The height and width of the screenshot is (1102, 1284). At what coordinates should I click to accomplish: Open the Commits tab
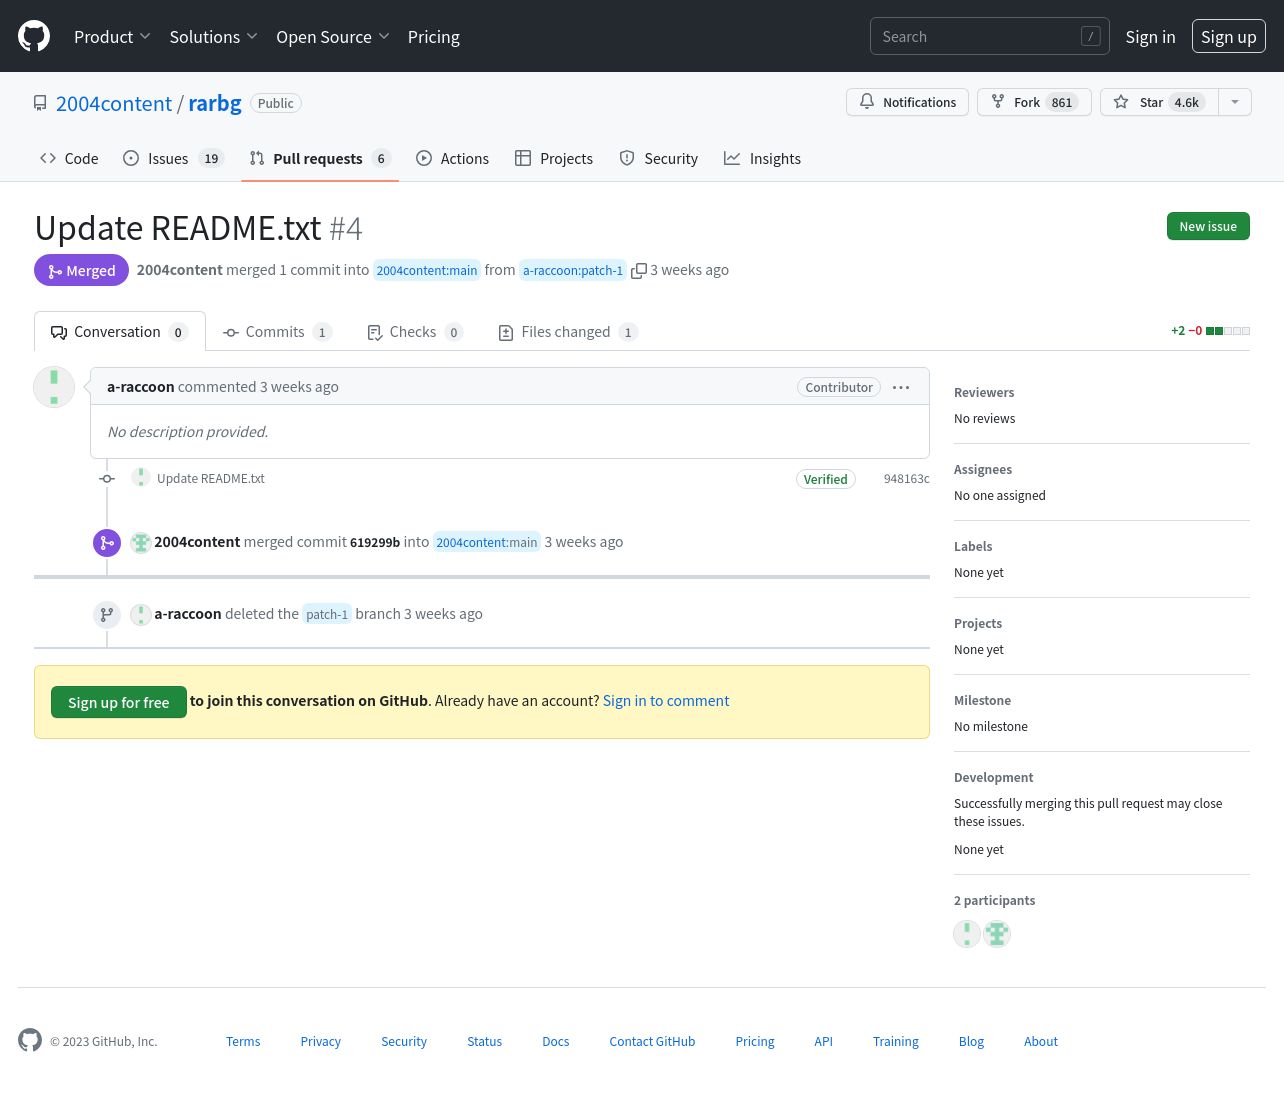(x=277, y=332)
